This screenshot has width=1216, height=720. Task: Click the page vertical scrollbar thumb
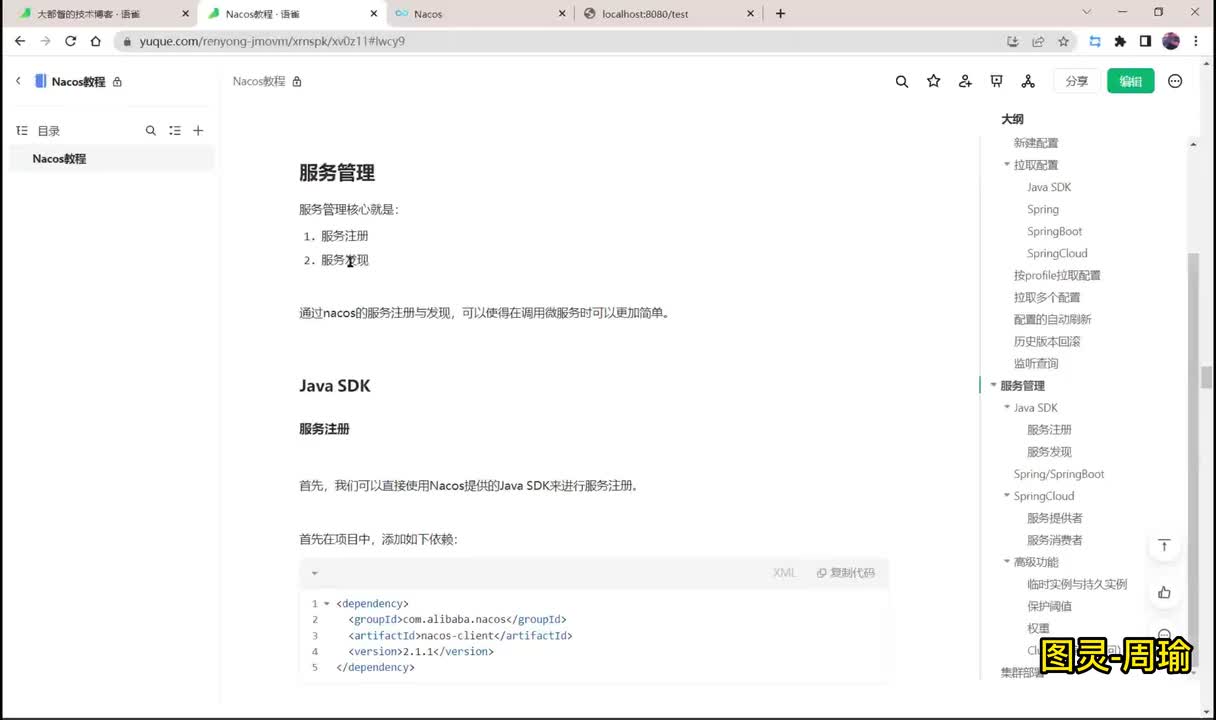point(1207,377)
